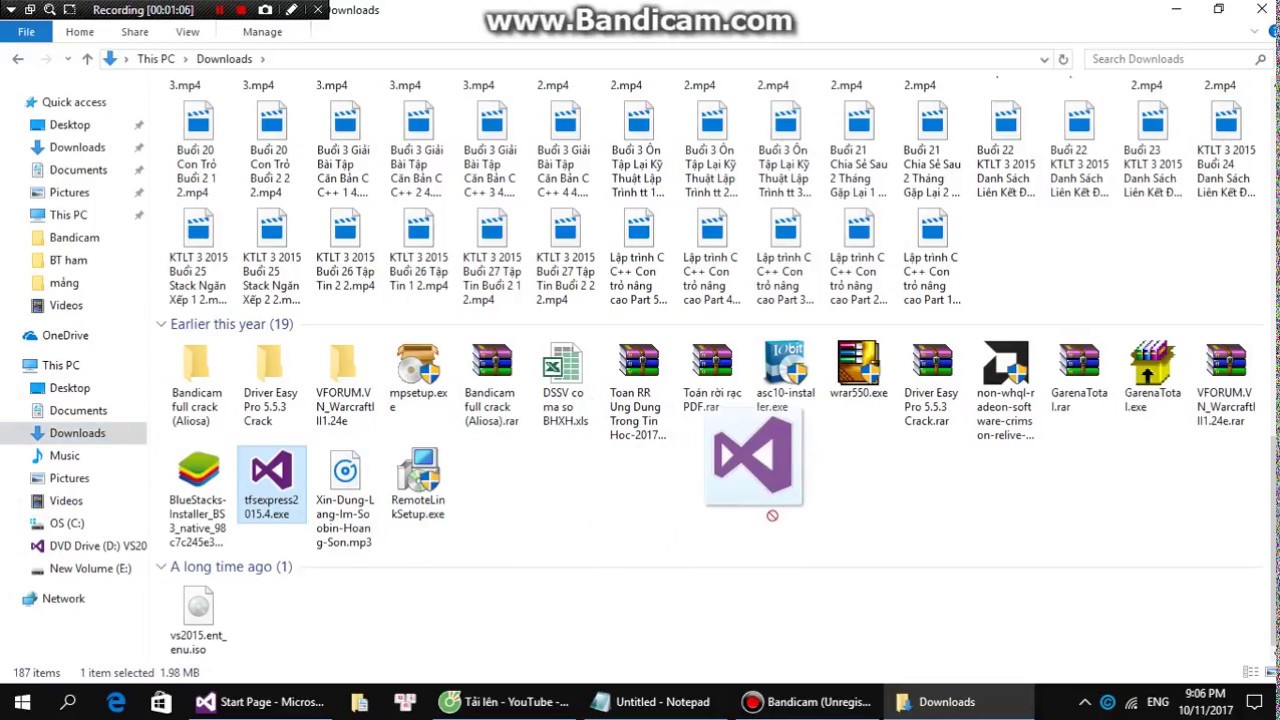The image size is (1280, 720).
Task: Select Driver Easy Pro 5.5.3 Crack folder
Action: point(271,385)
